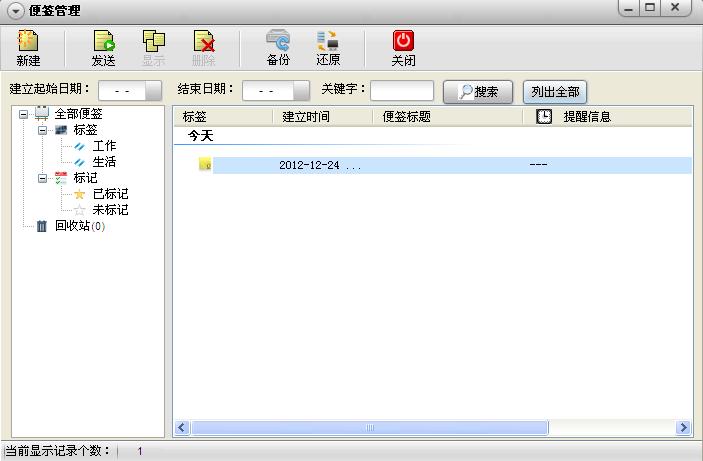Click the 发送 send note icon
Screen dimensions: 703x461
point(104,41)
